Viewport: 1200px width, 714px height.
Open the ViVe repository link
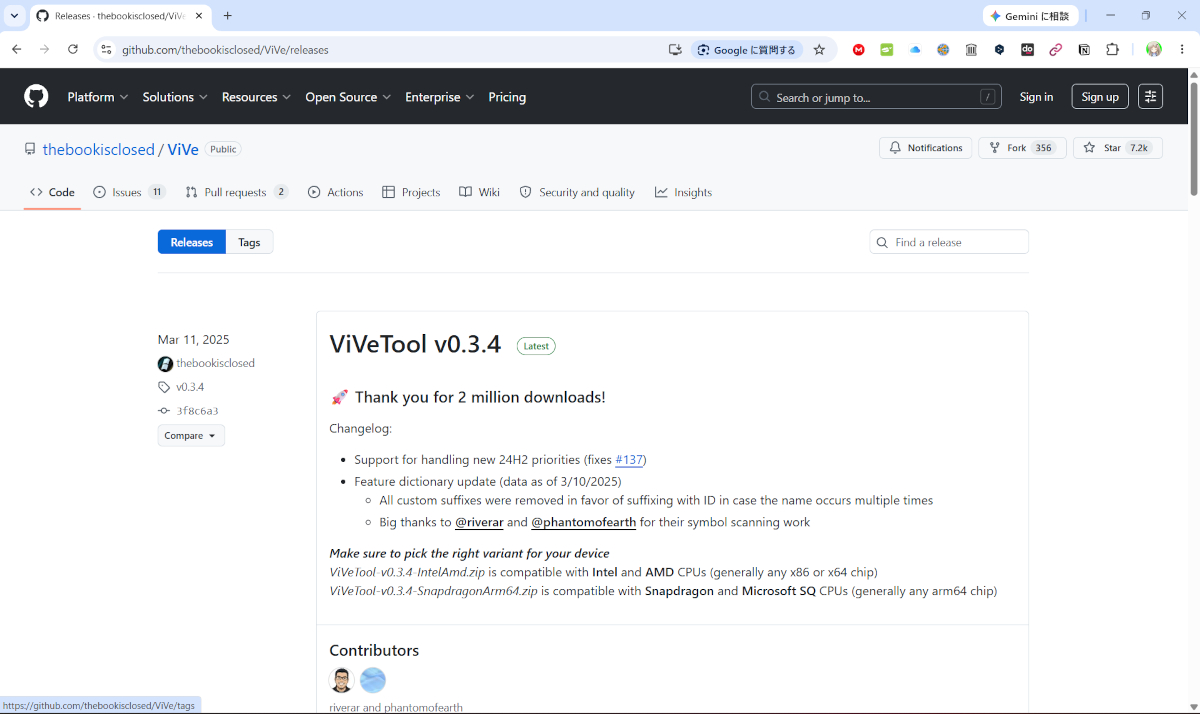click(183, 149)
